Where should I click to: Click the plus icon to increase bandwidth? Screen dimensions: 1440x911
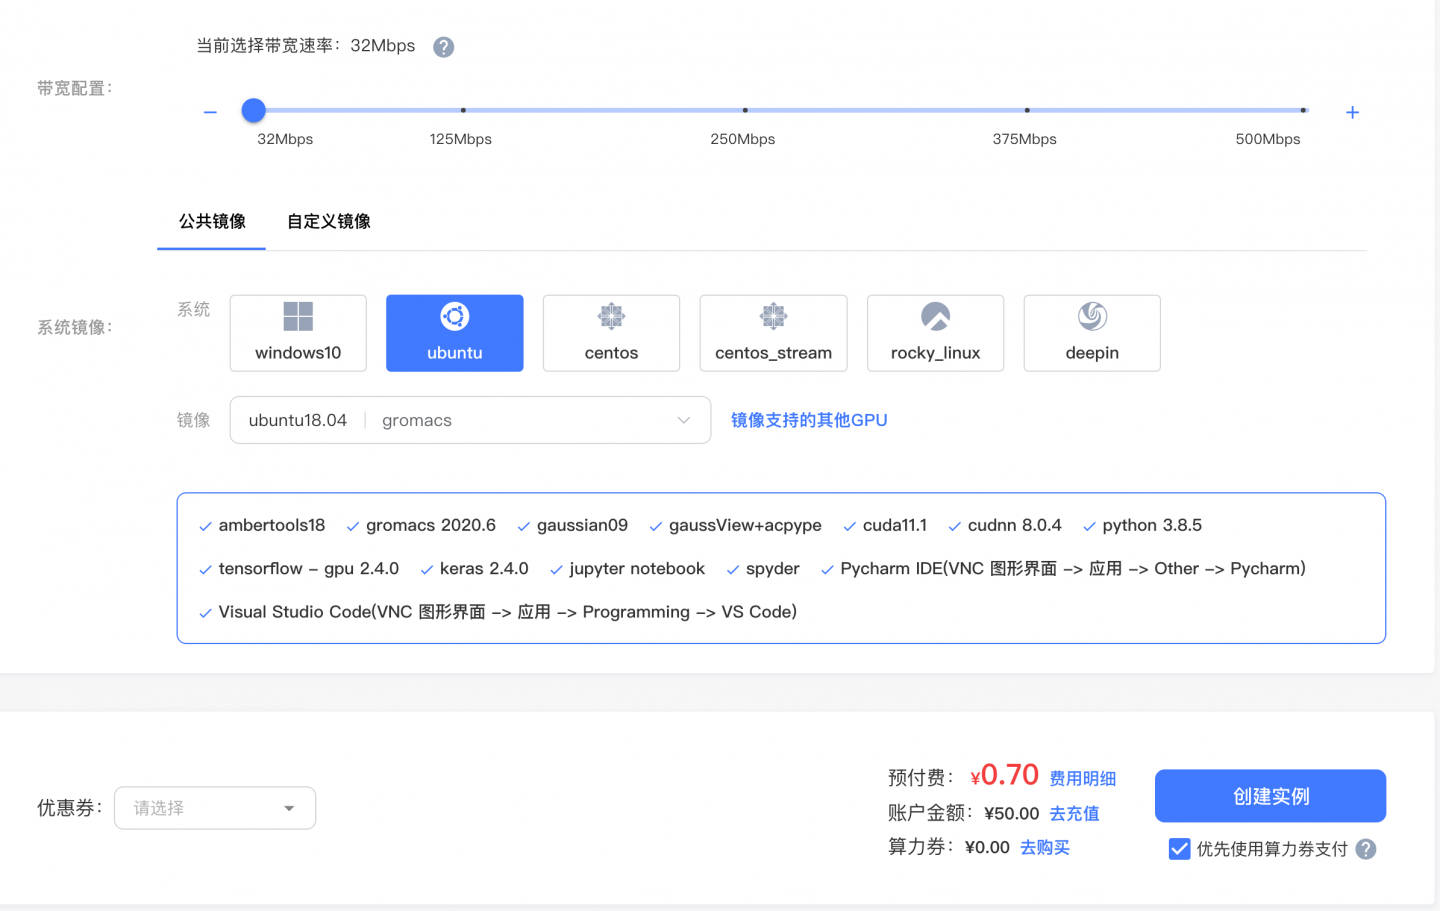tap(1352, 113)
